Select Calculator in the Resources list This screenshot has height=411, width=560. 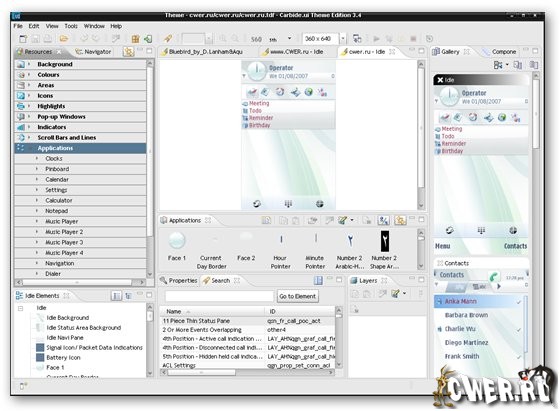click(80, 201)
